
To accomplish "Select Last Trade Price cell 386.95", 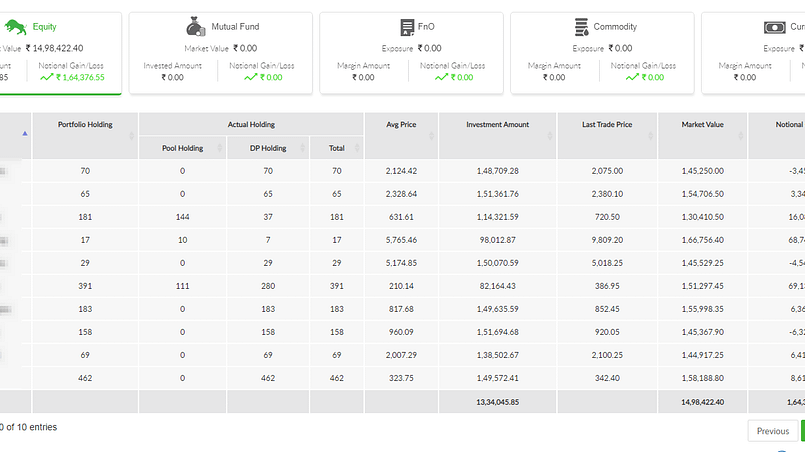I will tap(607, 286).
